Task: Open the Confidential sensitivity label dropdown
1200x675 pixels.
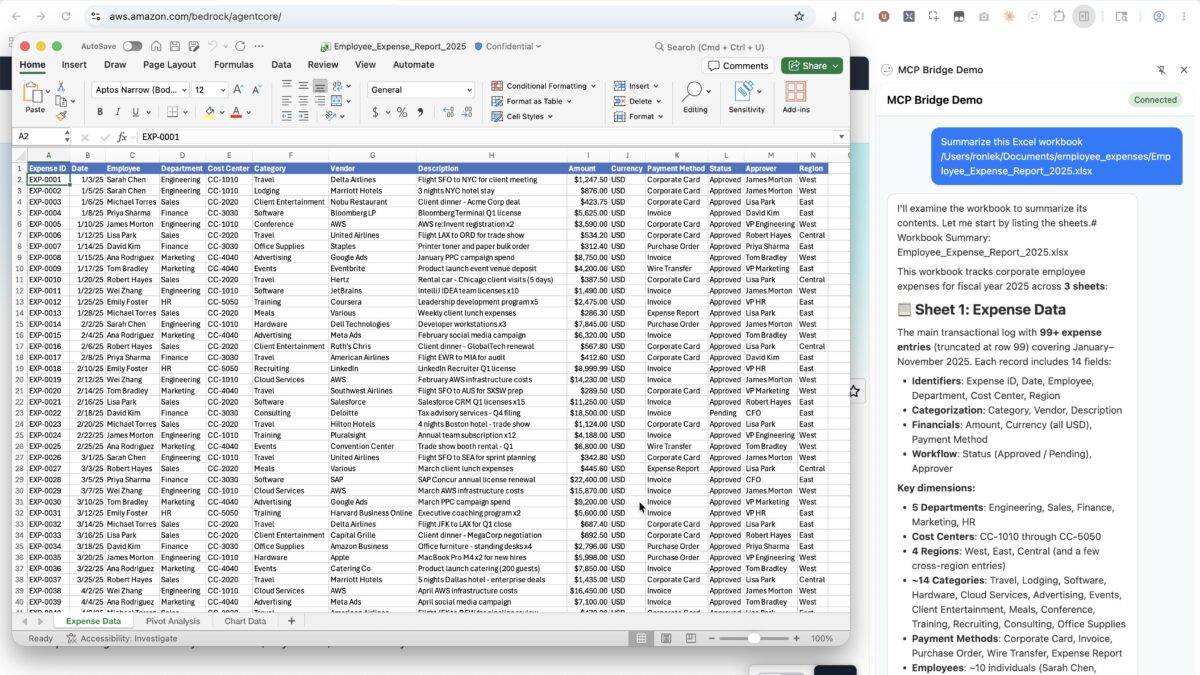Action: click(508, 46)
